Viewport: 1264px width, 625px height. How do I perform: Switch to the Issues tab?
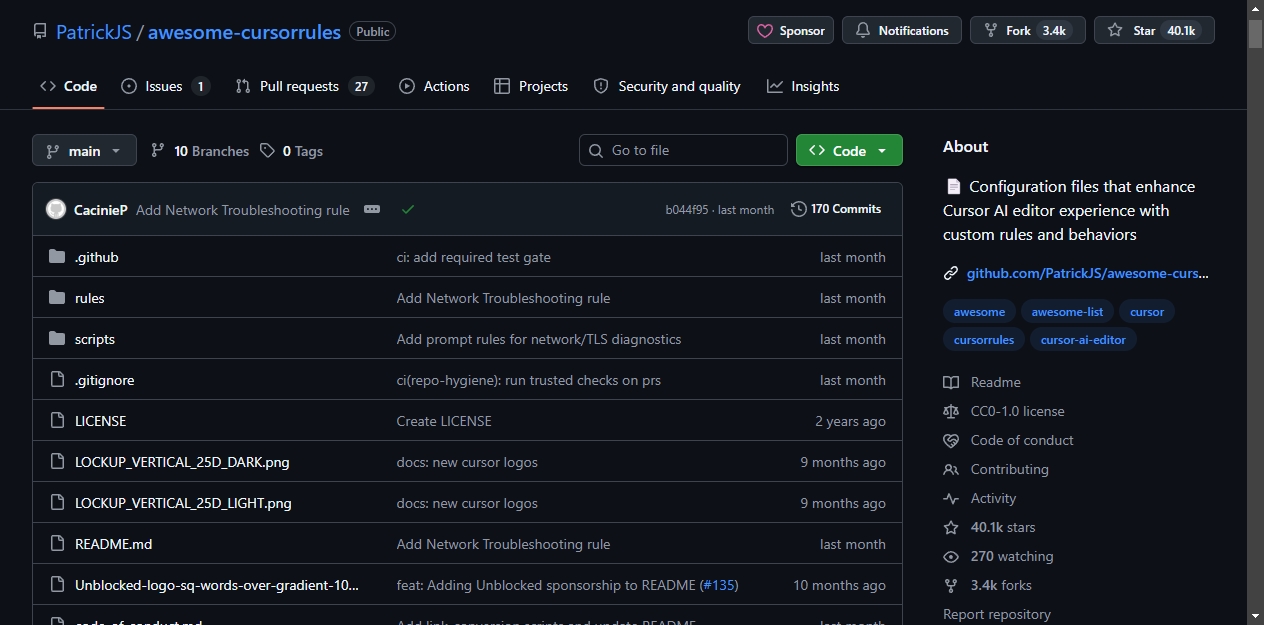click(x=165, y=86)
